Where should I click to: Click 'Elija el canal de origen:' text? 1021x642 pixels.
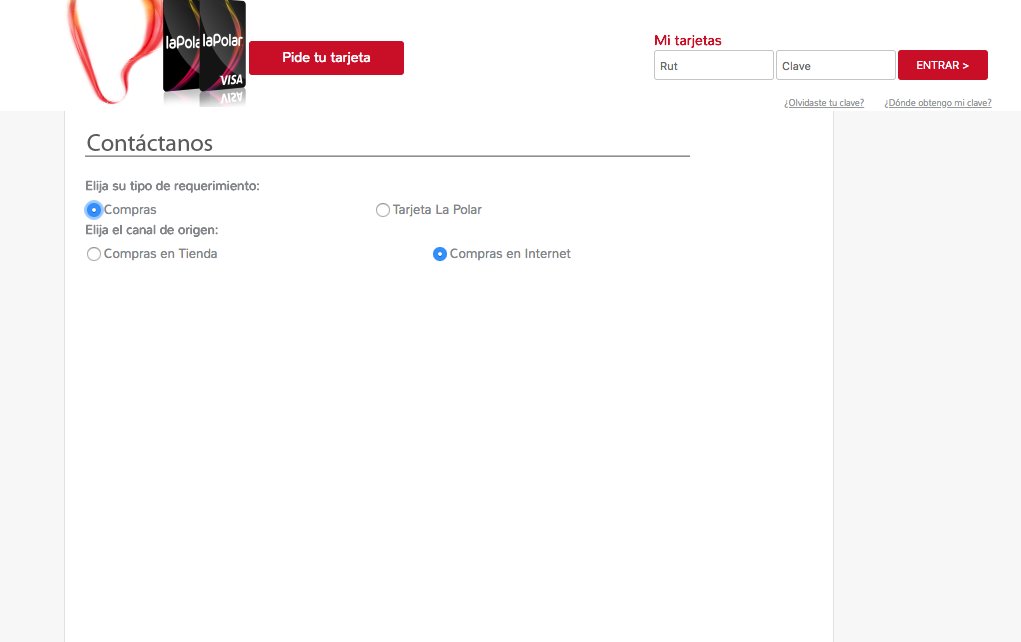(152, 230)
